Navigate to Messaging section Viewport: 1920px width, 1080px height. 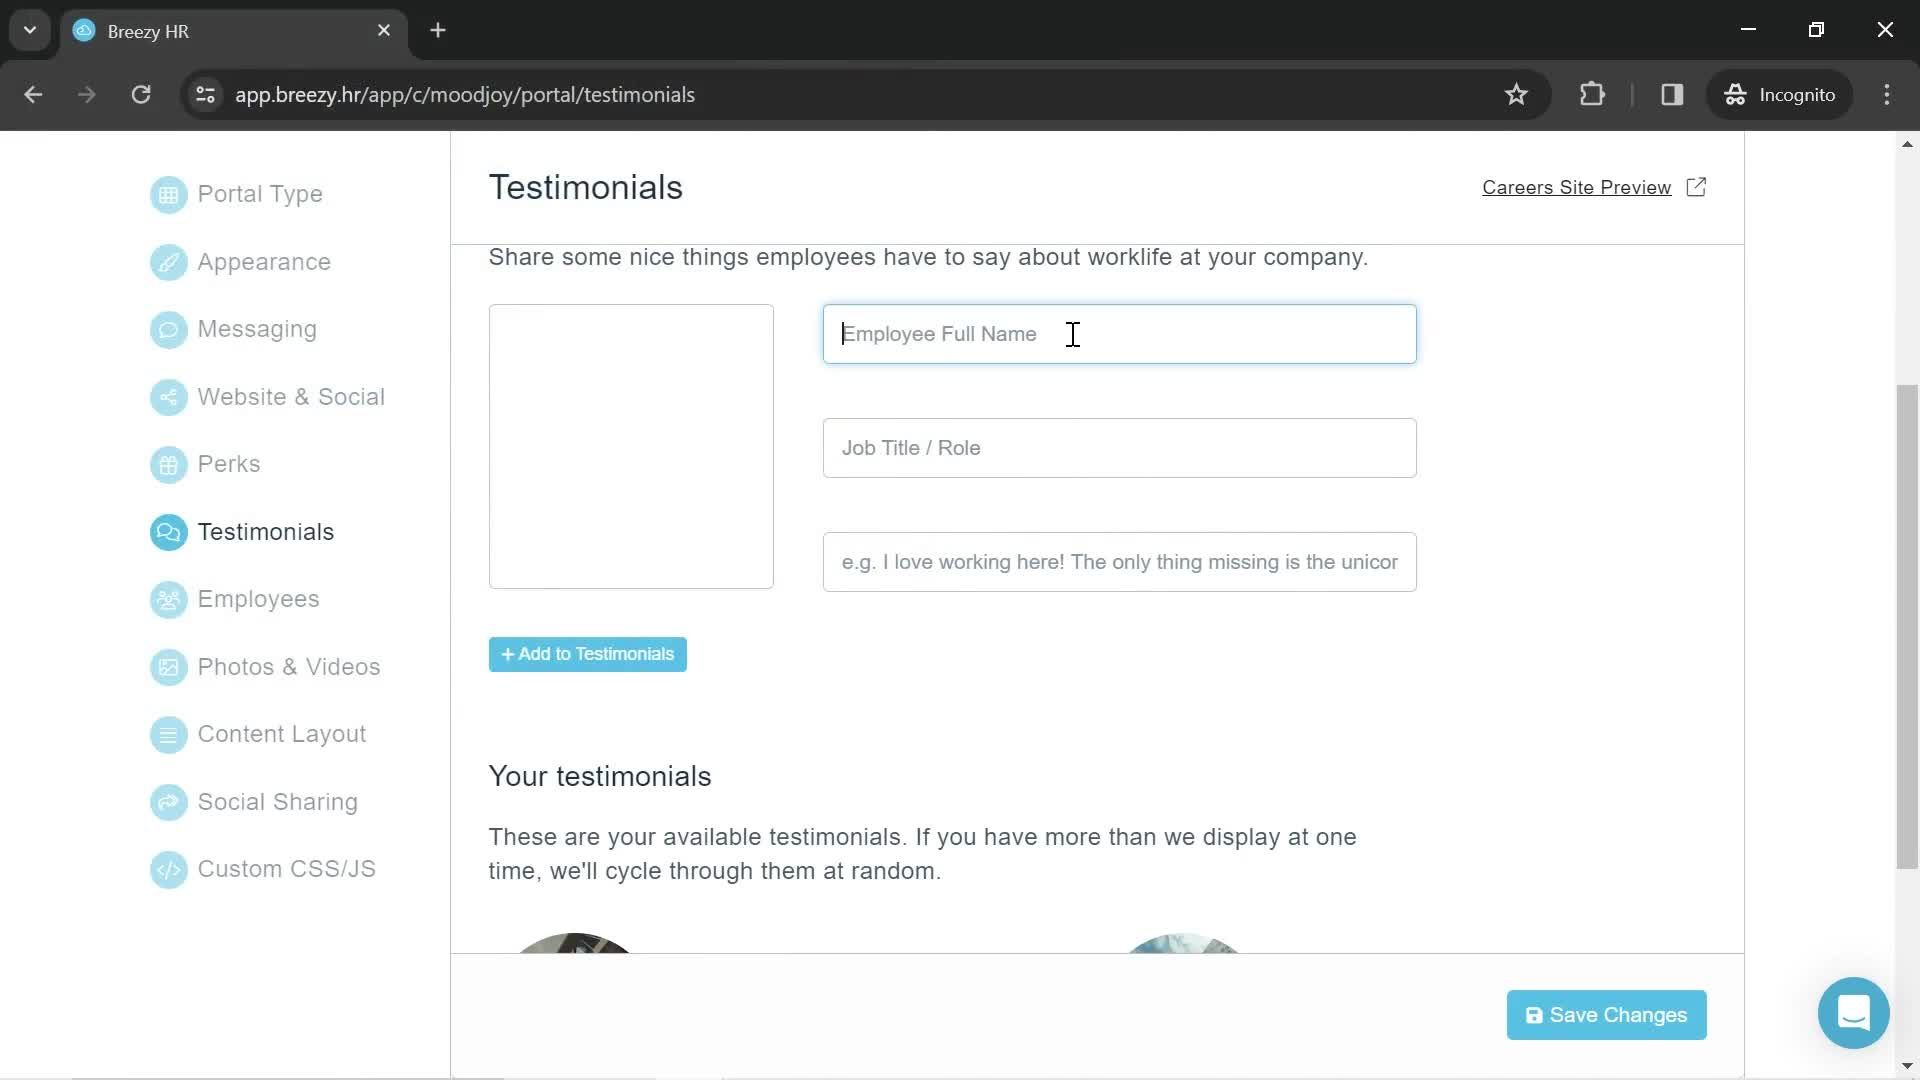pos(258,328)
